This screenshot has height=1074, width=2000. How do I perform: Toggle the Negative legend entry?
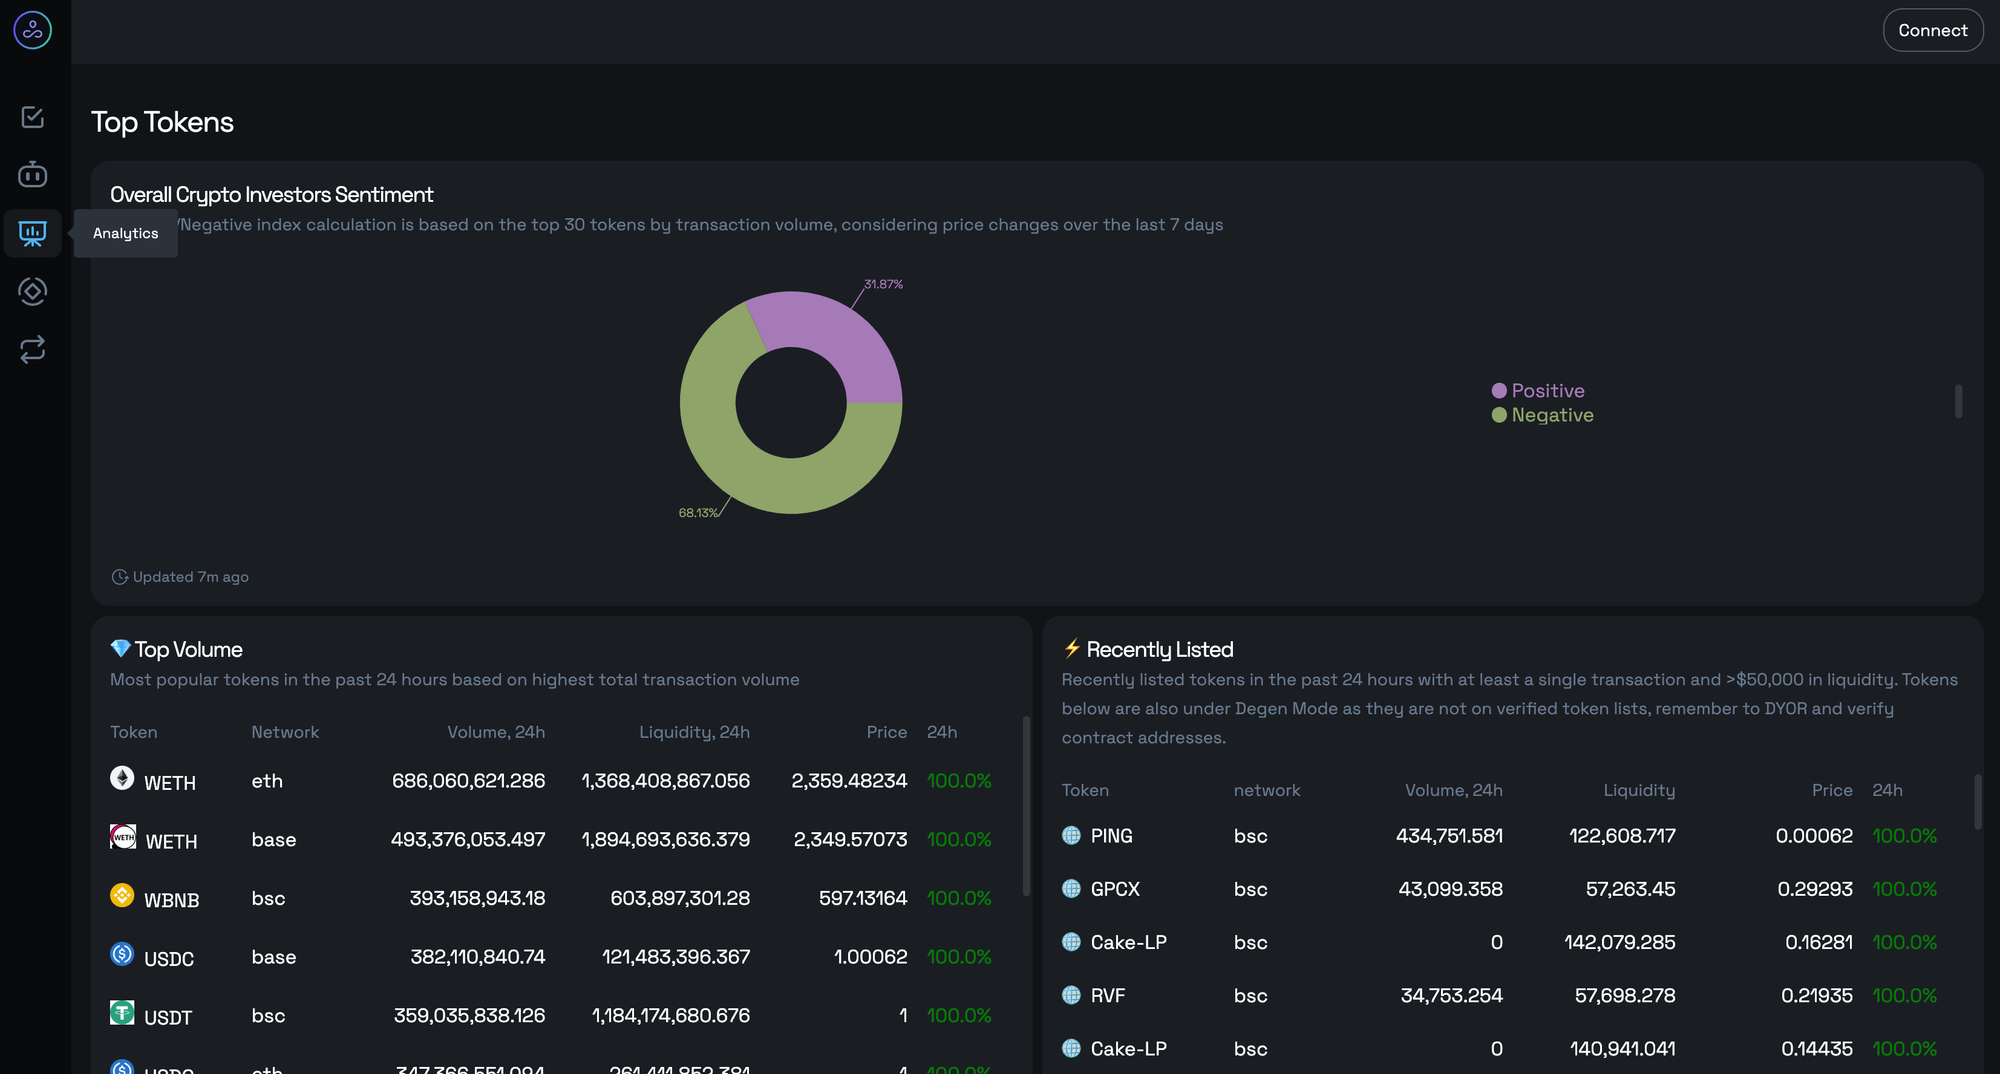point(1542,415)
